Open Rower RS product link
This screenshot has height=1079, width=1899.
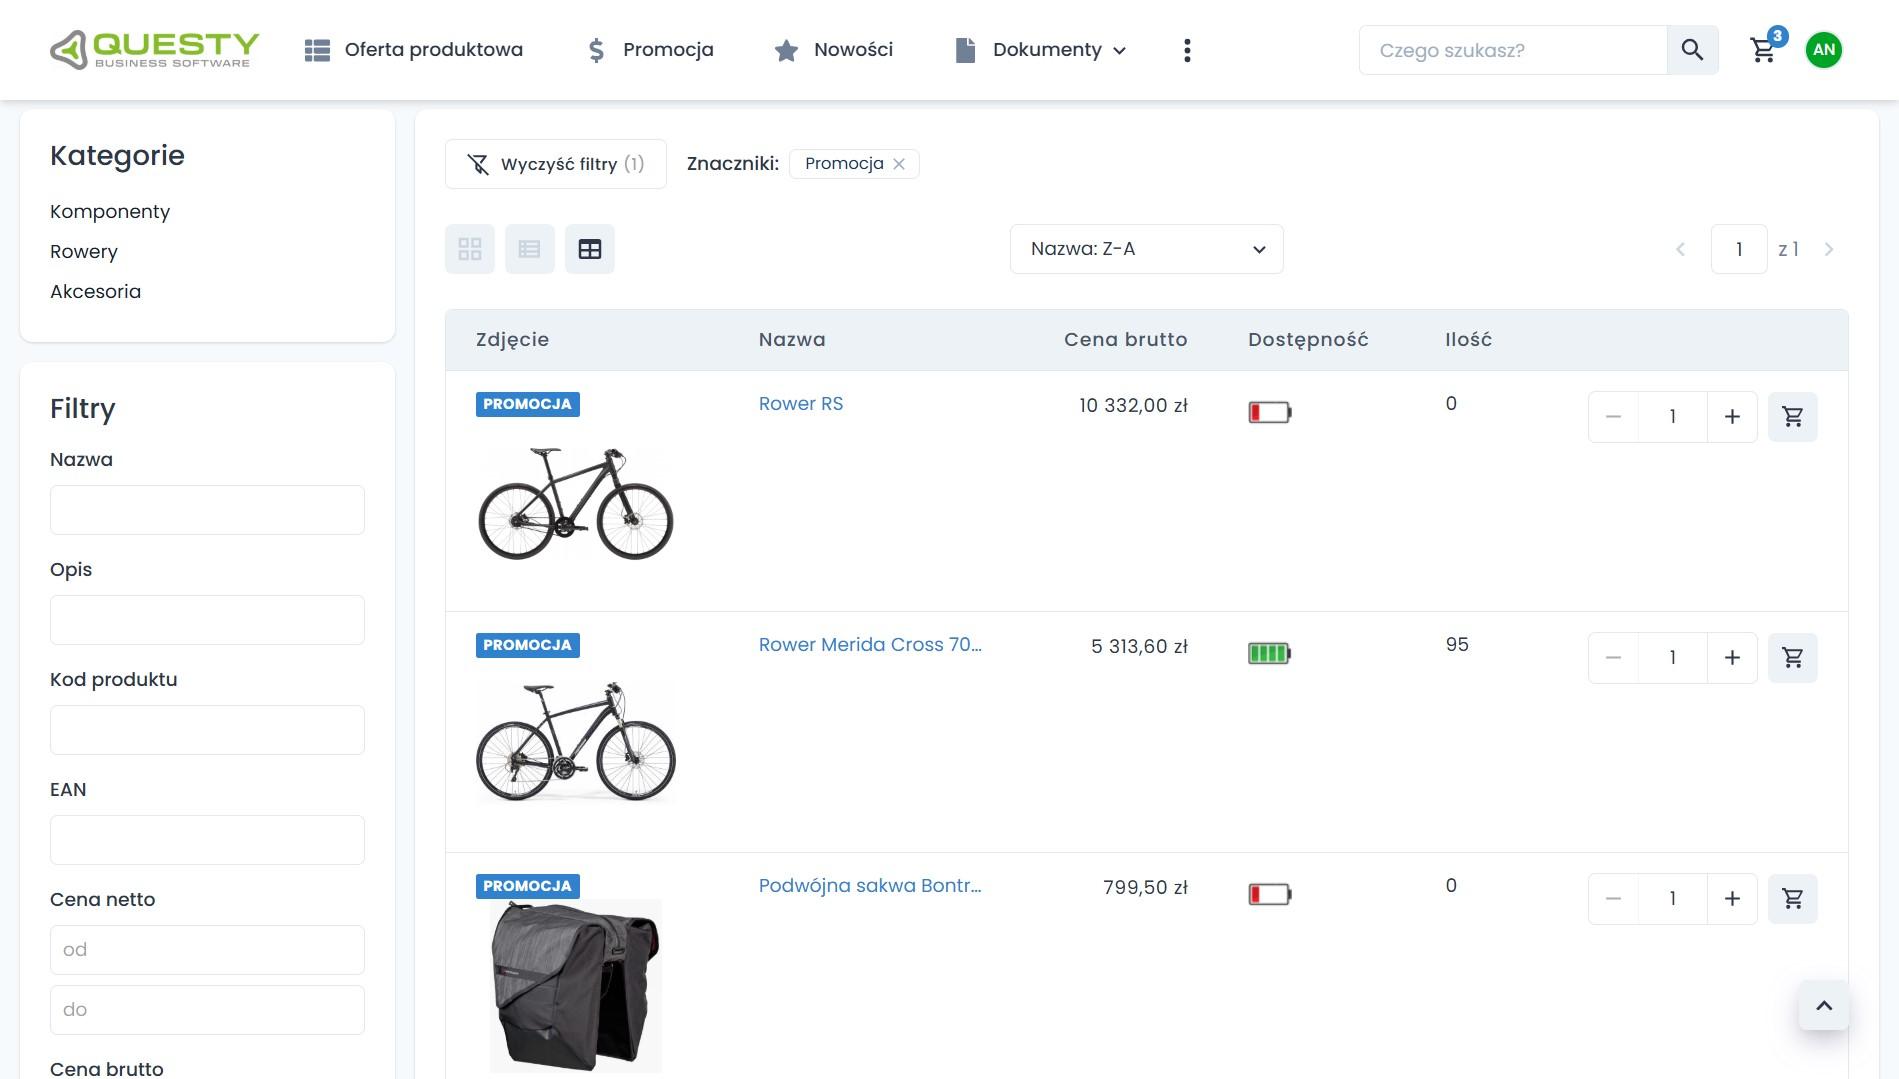801,404
